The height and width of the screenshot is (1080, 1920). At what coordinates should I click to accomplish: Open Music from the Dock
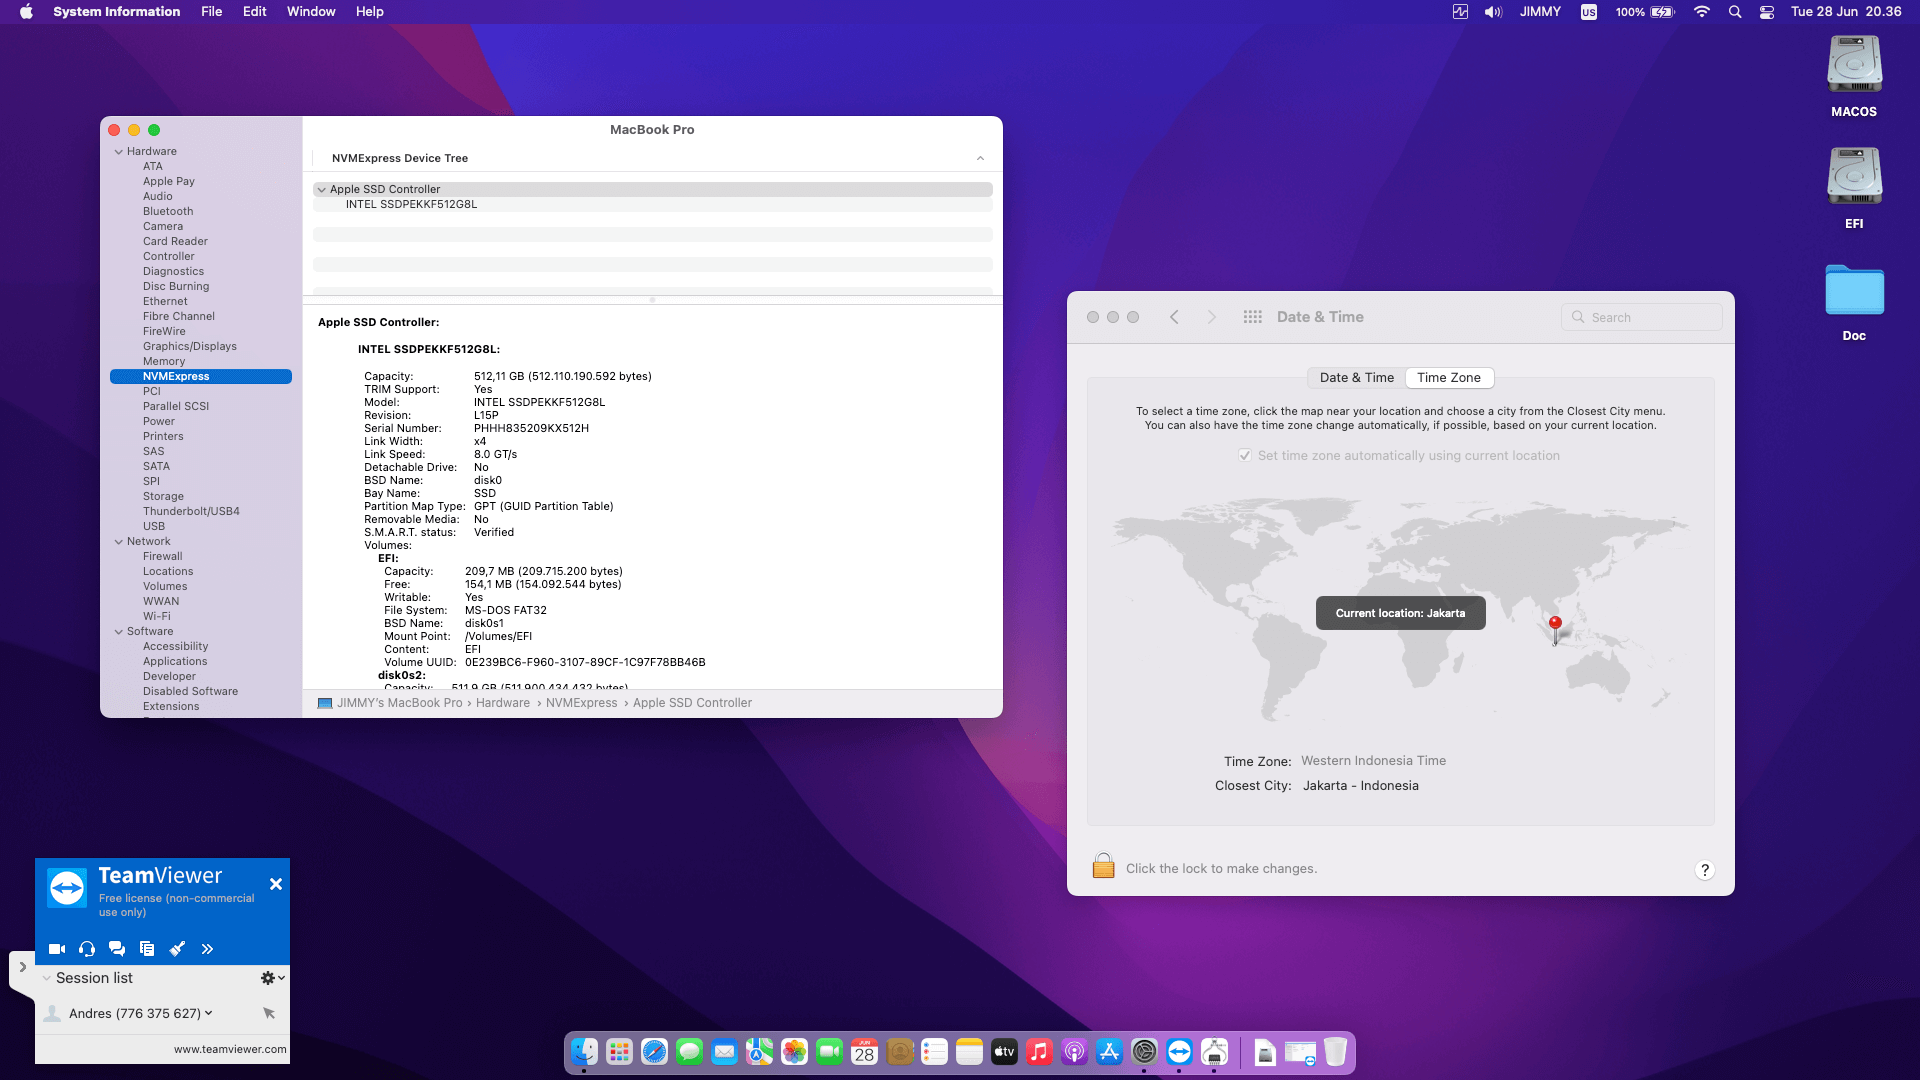click(1039, 1052)
